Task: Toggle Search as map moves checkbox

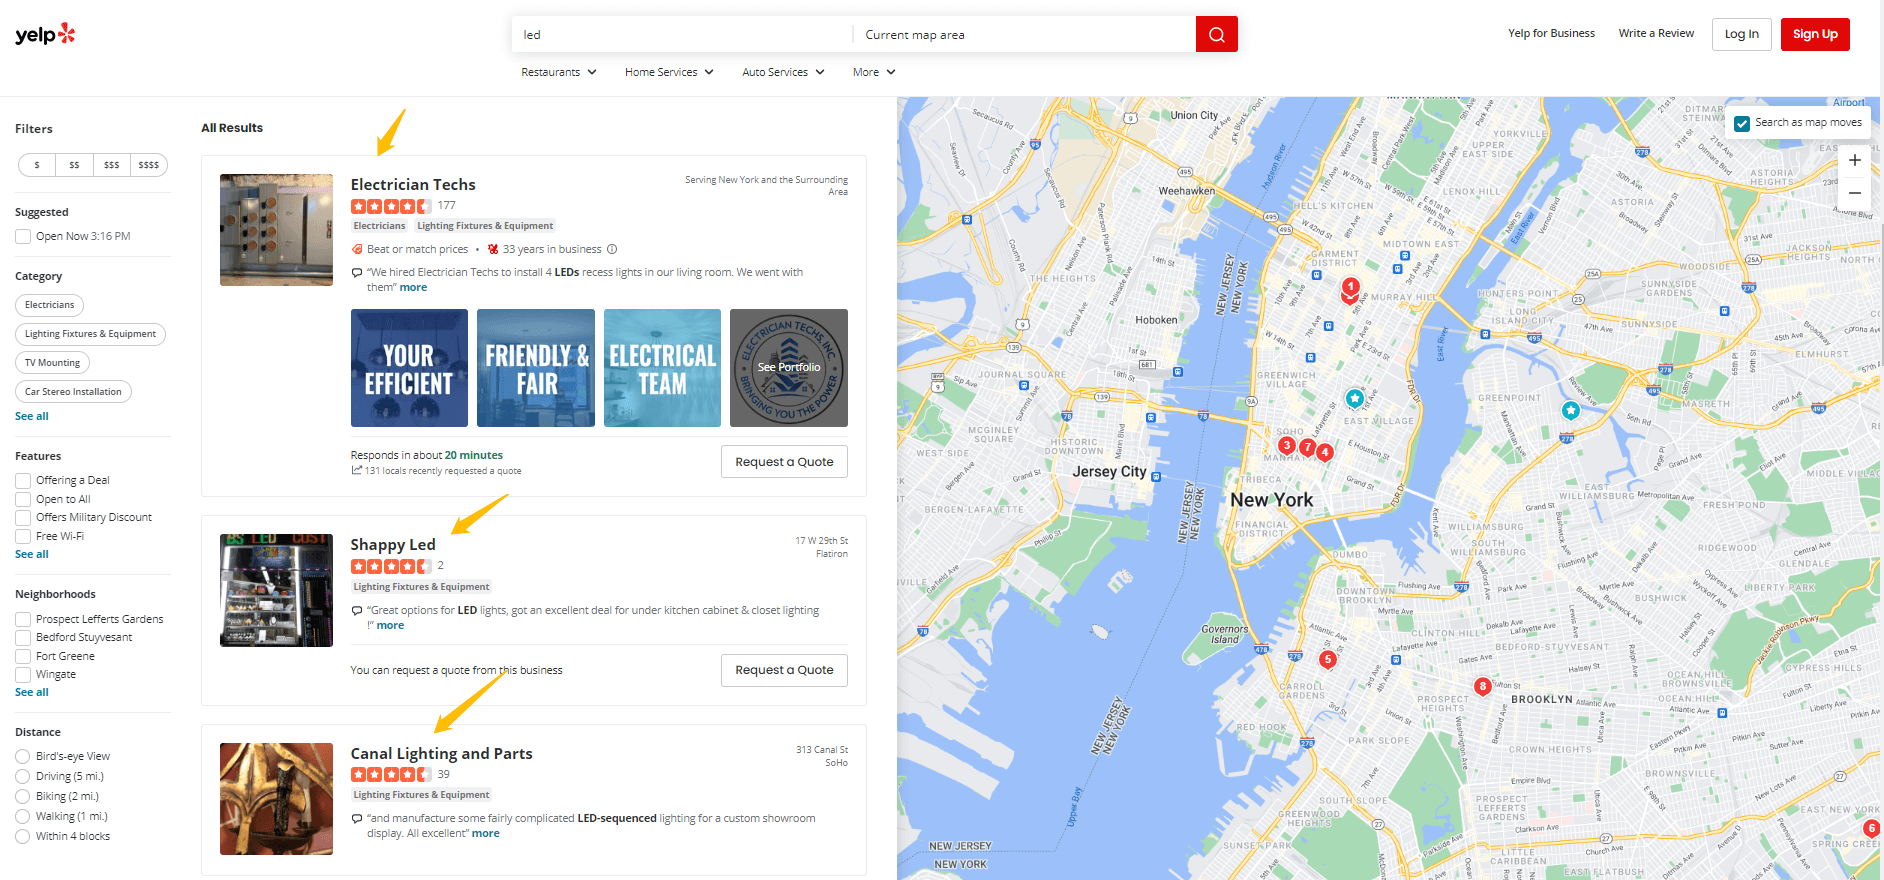Action: coord(1742,123)
